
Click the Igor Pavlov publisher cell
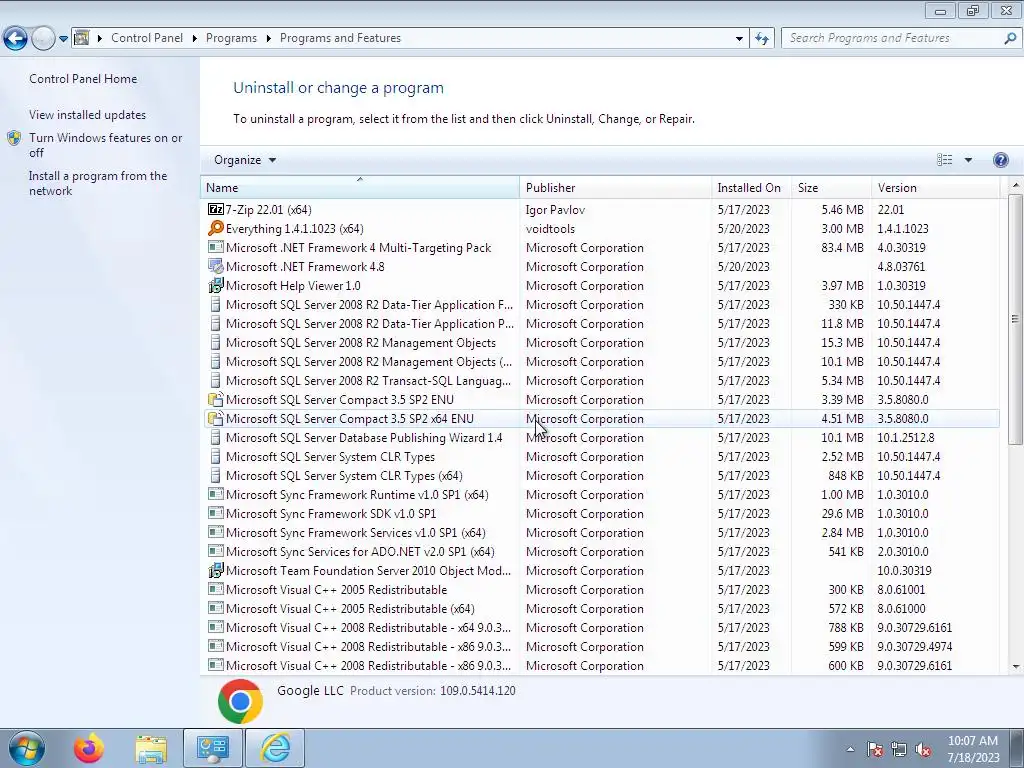555,210
